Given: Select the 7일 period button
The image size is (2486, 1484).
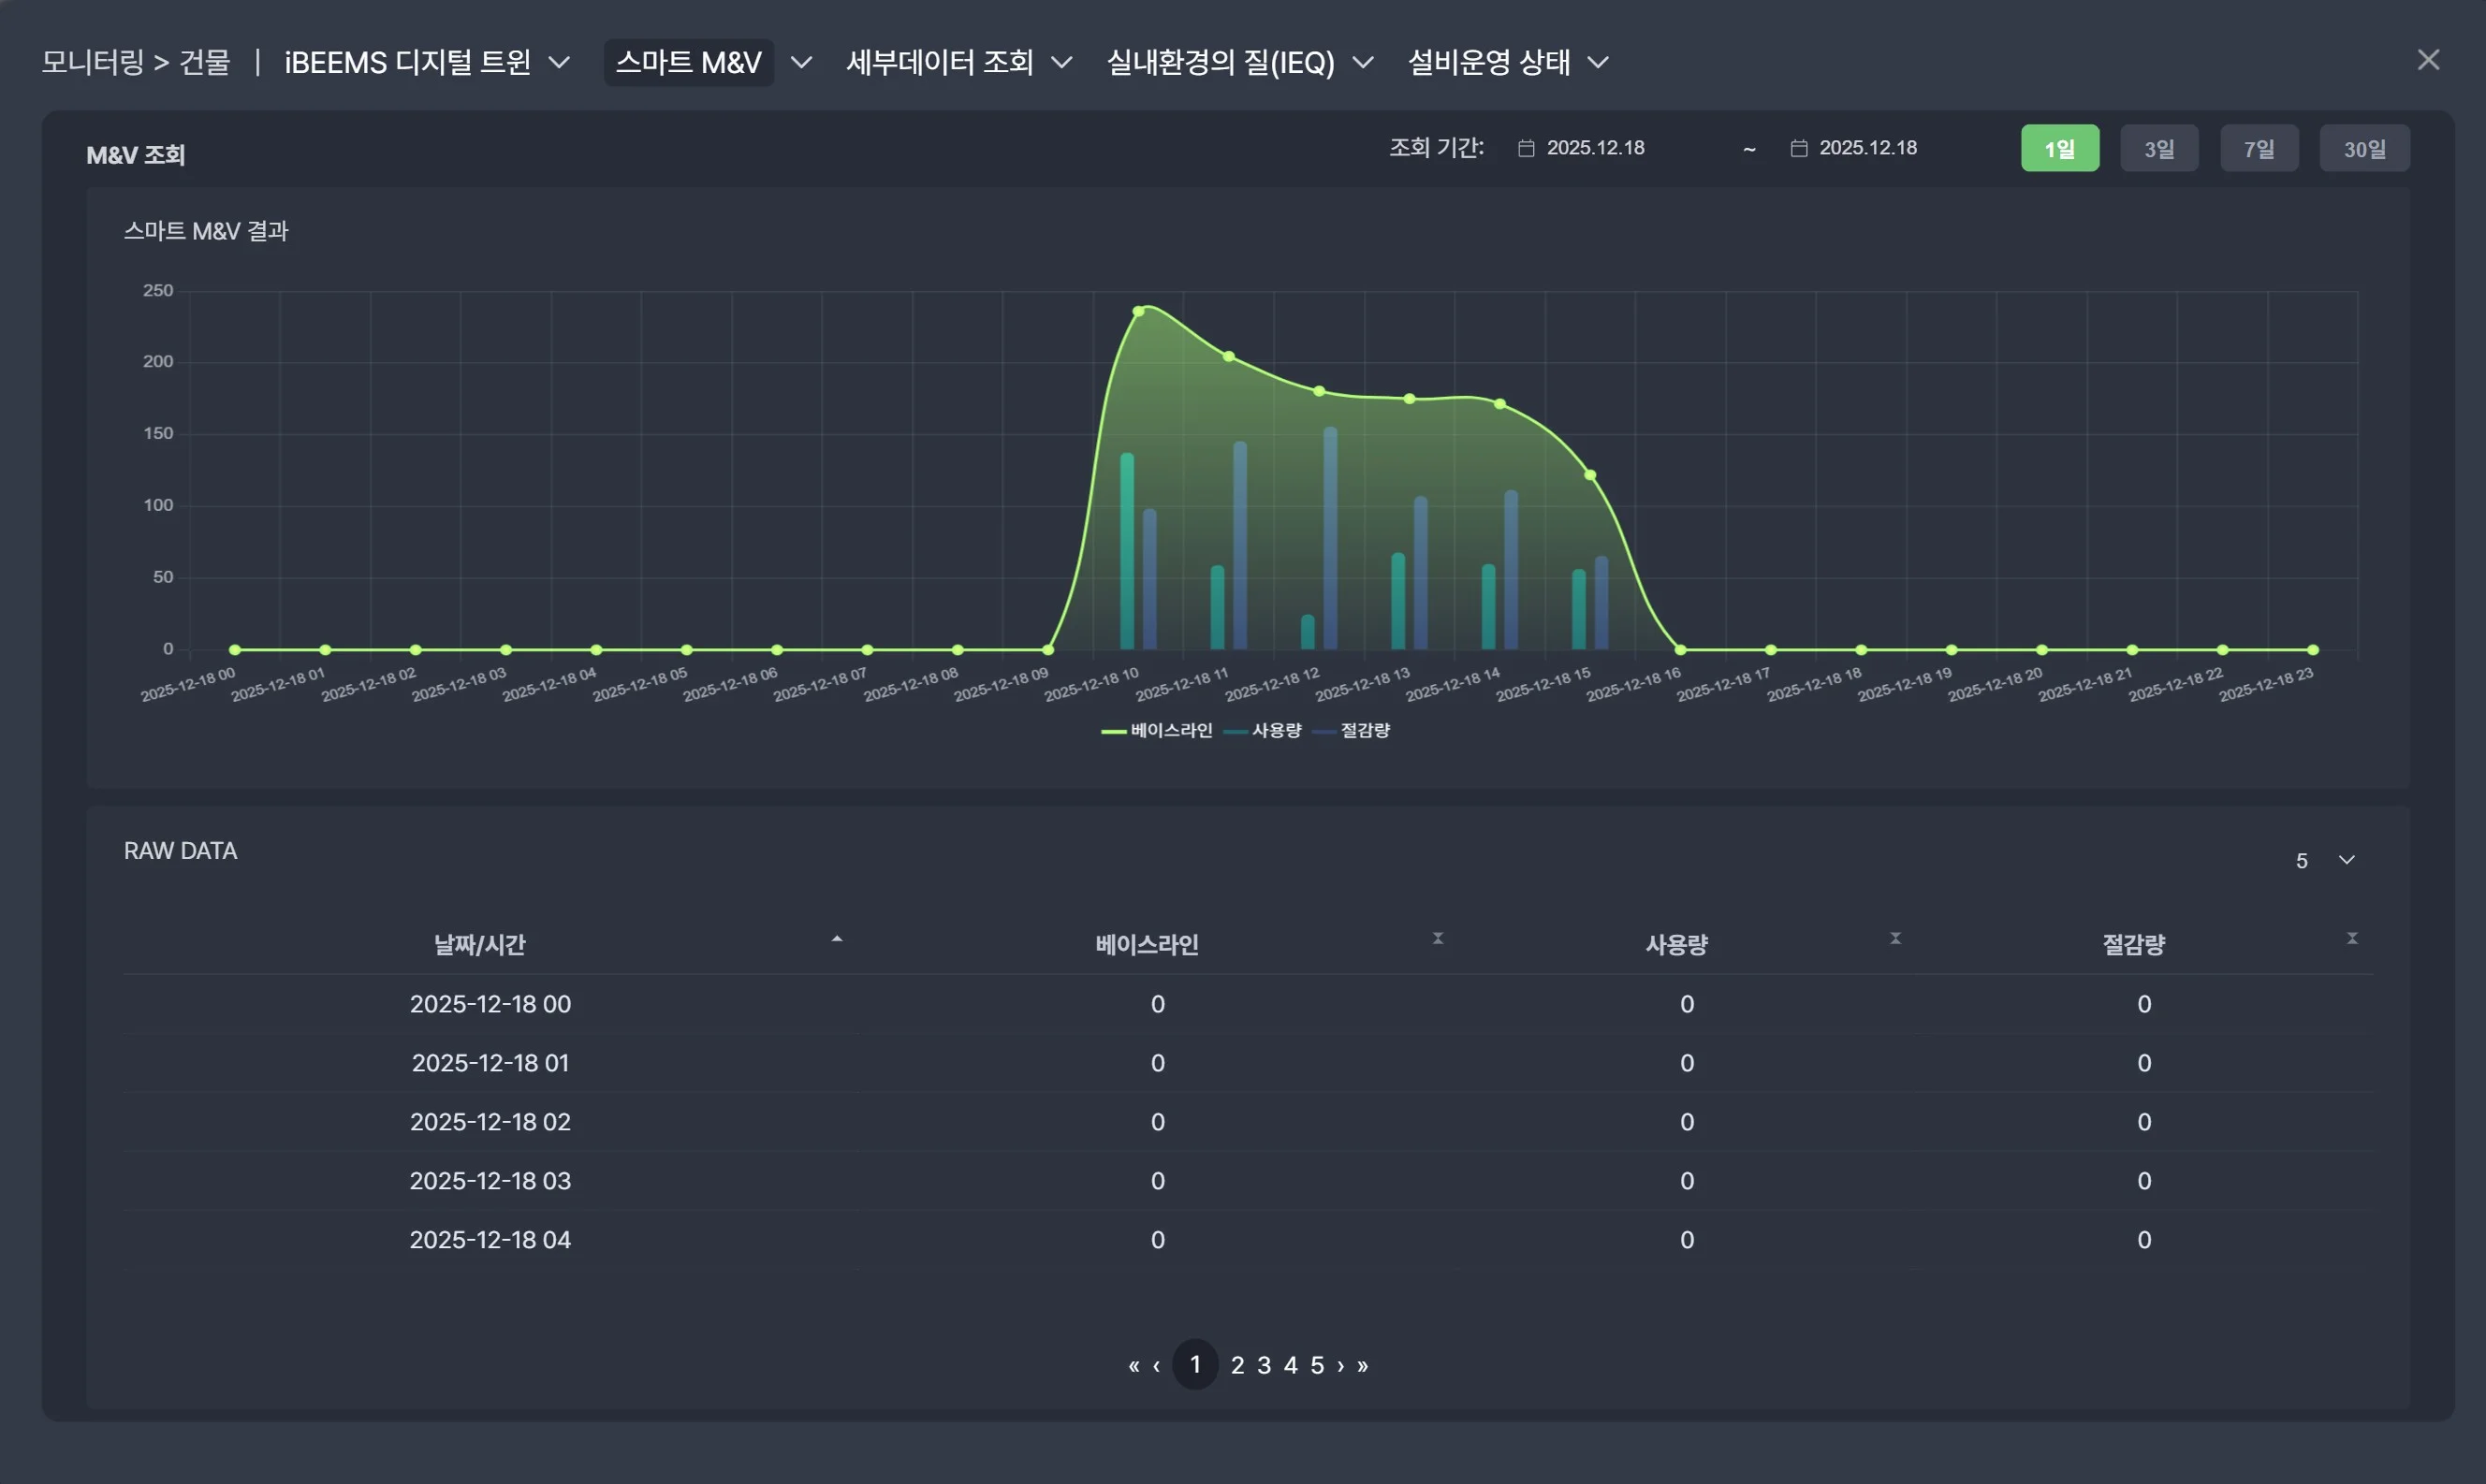Looking at the screenshot, I should (x=2259, y=148).
